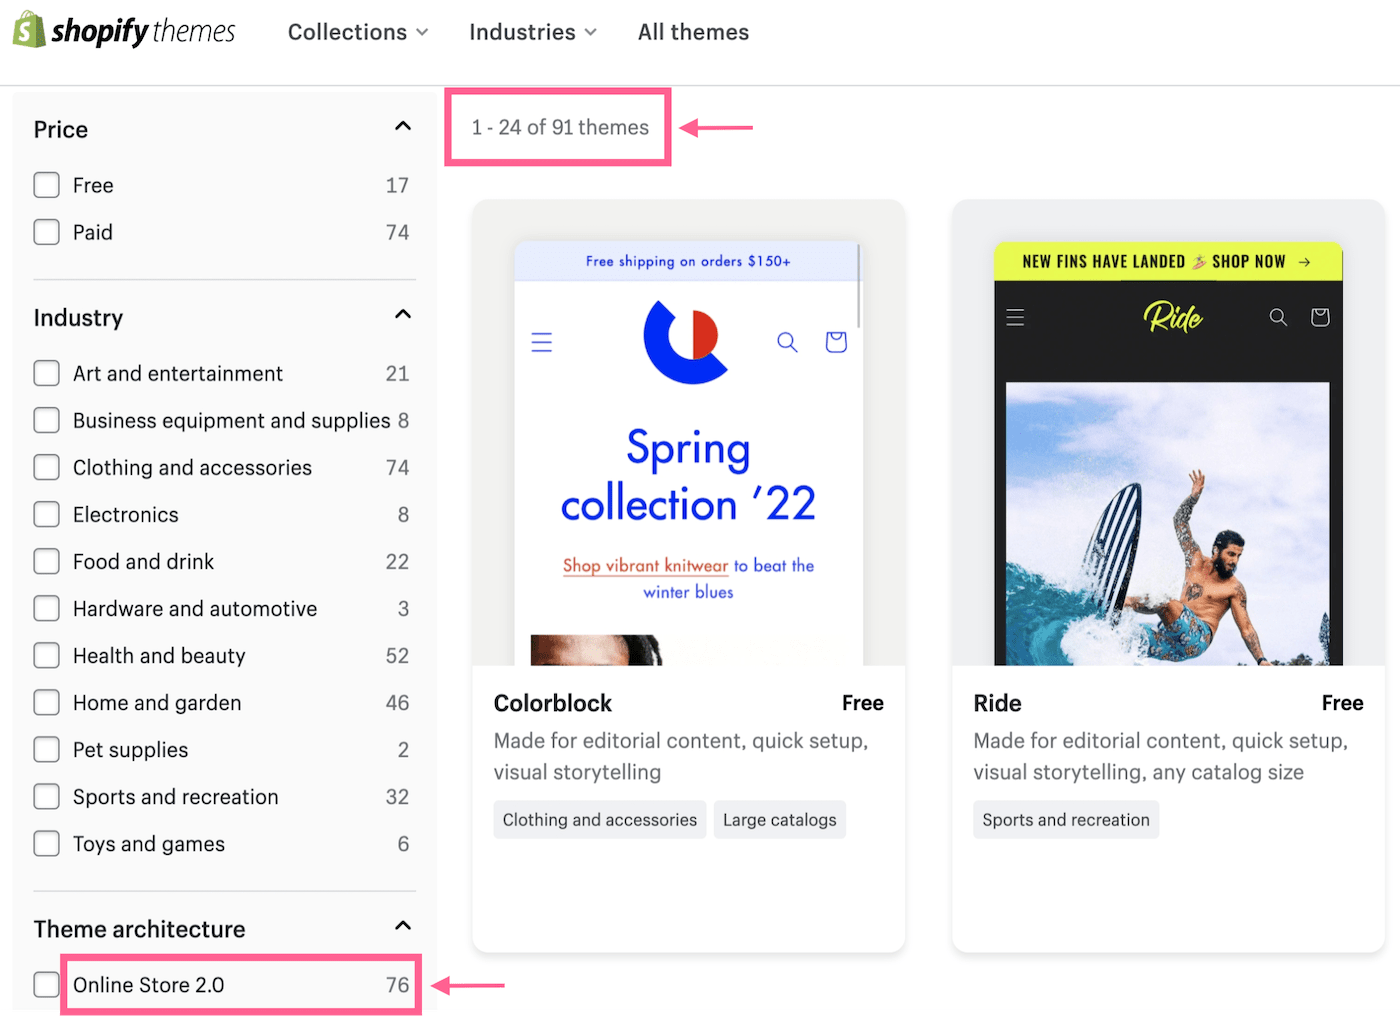Click Large catalogs tag on Colorblock
This screenshot has height=1020, width=1400.
[x=780, y=820]
